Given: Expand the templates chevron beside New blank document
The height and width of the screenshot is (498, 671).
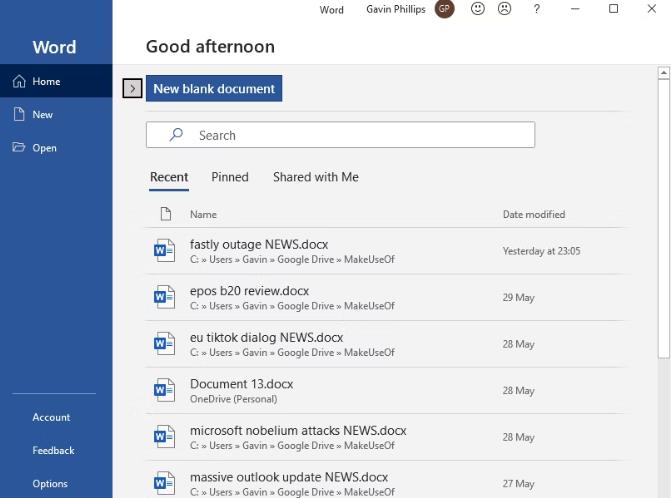Looking at the screenshot, I should tap(132, 89).
